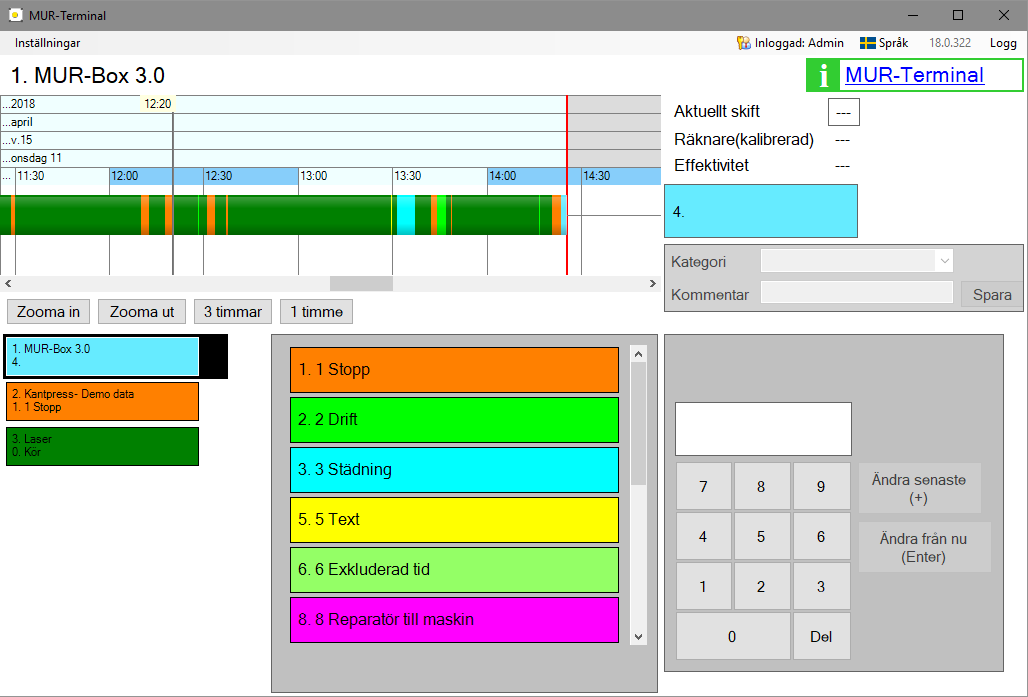
Task: Expand the Kategori dropdown
Action: pos(943,261)
